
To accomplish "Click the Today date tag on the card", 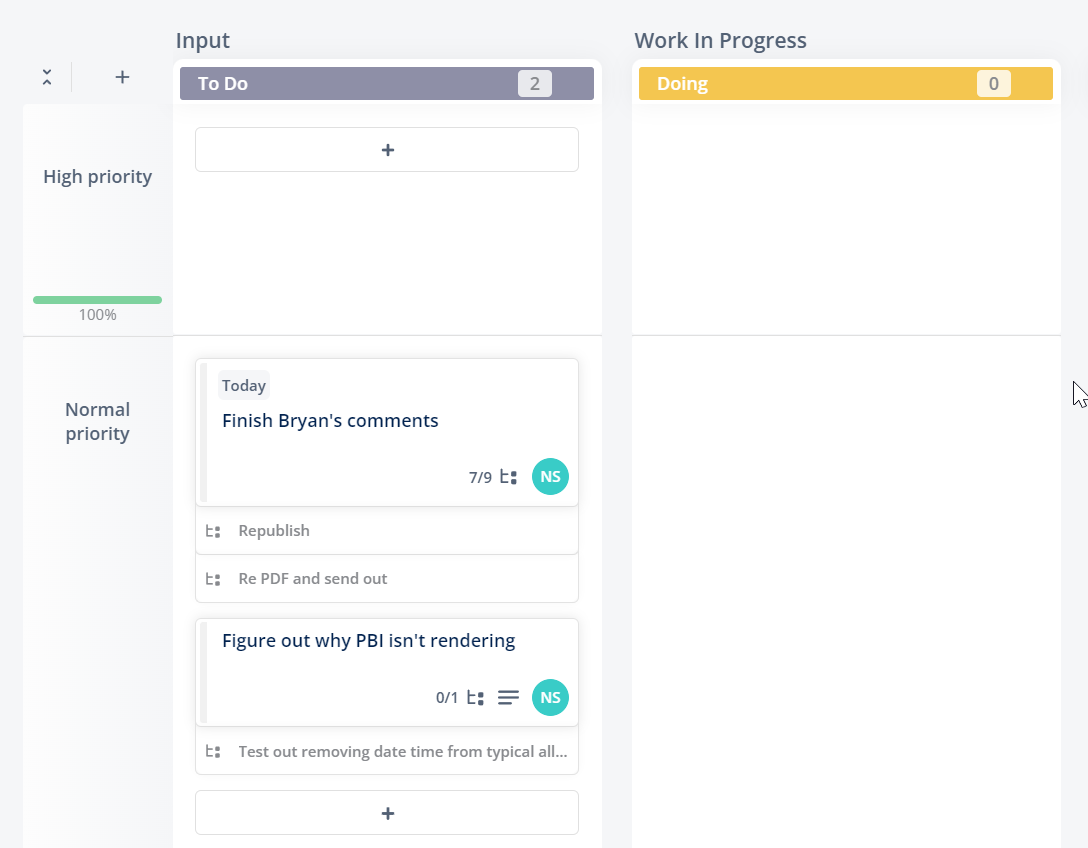I will (x=244, y=385).
